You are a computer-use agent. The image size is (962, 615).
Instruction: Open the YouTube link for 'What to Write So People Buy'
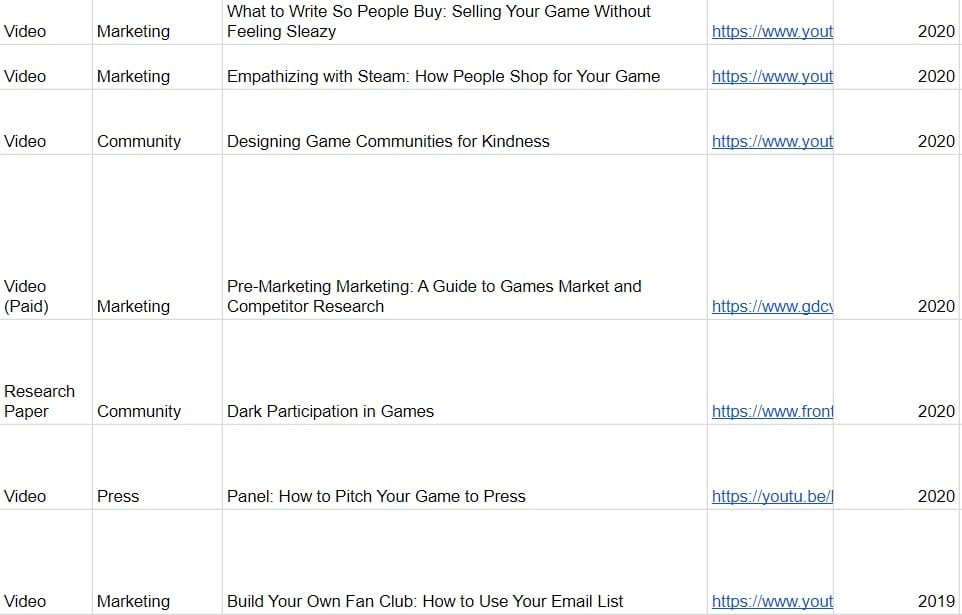[772, 31]
